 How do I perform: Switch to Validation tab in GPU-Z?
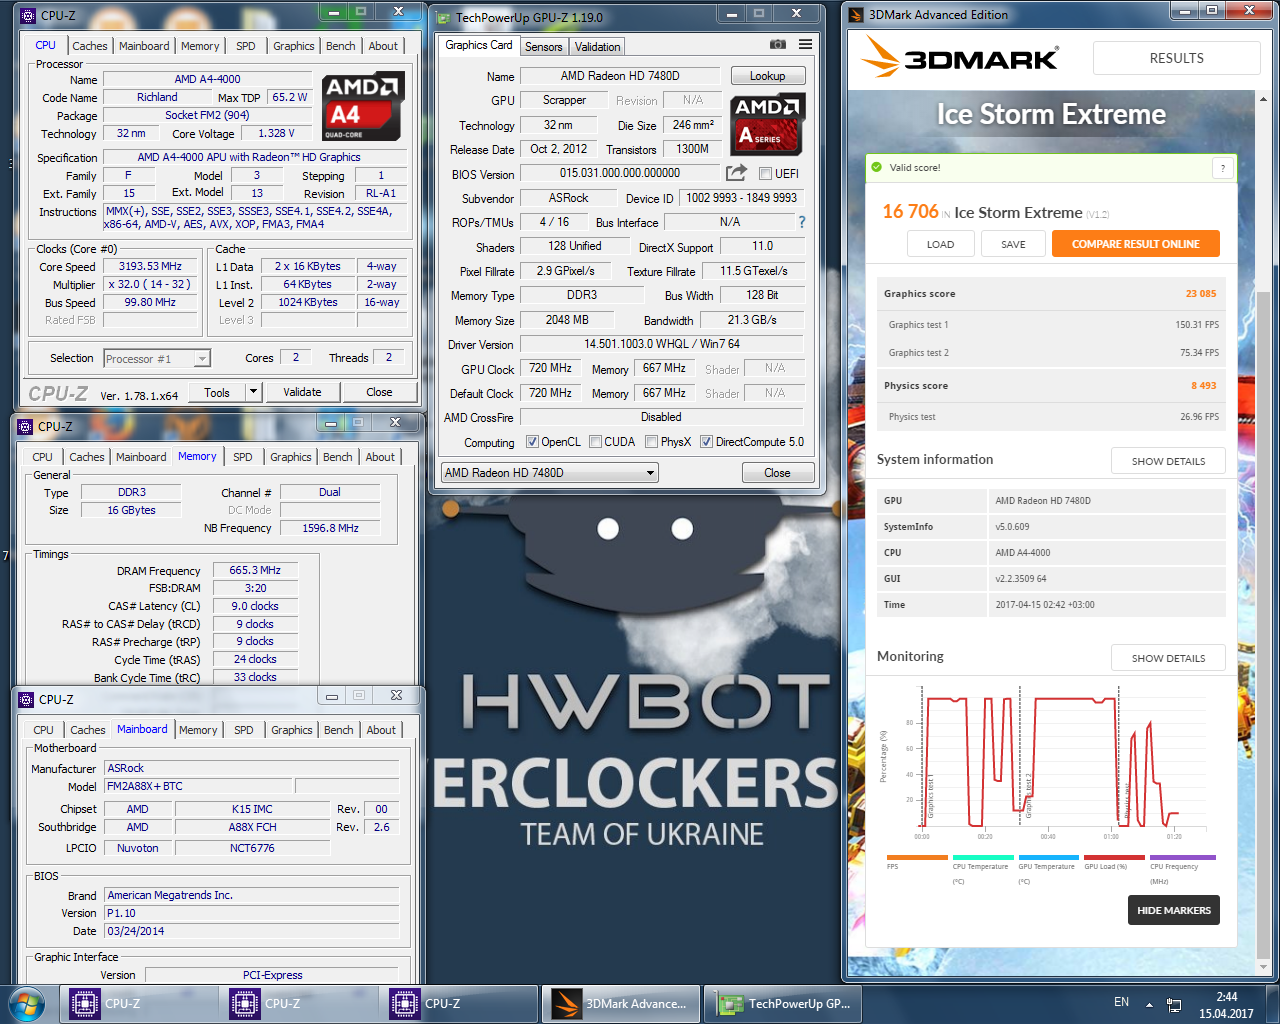598,47
